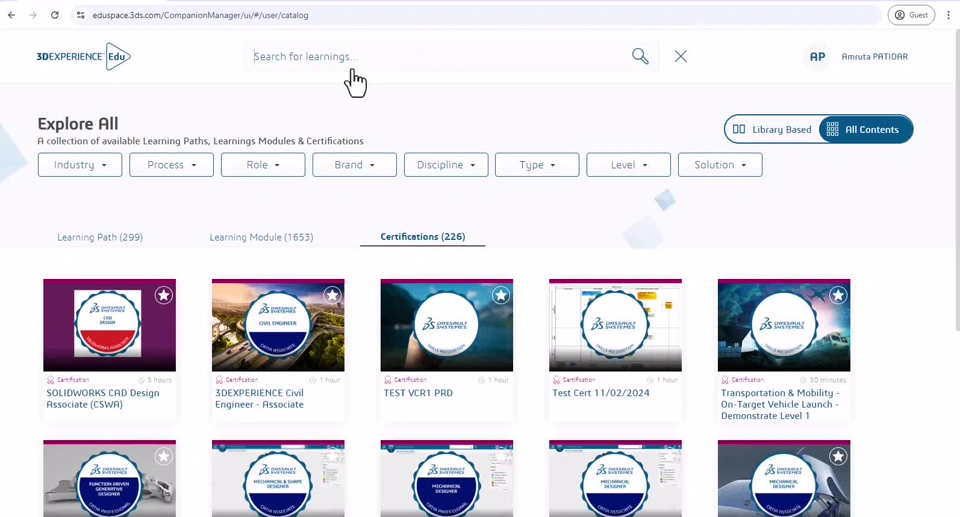Image resolution: width=960 pixels, height=517 pixels.
Task: Switch to All Contents view
Action: point(865,129)
